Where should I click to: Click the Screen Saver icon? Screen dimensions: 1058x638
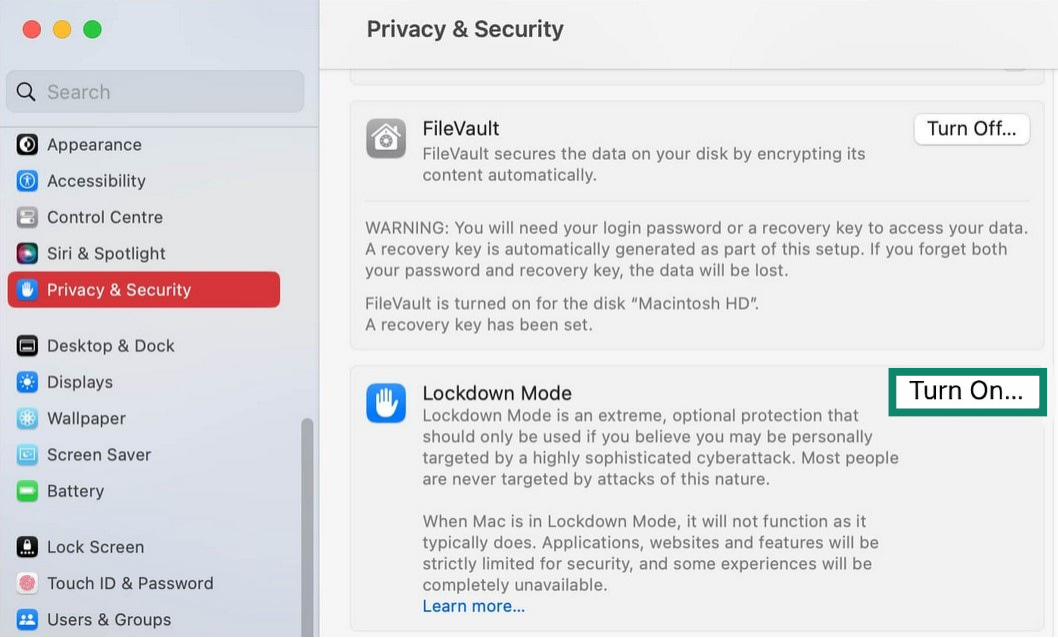(x=27, y=454)
